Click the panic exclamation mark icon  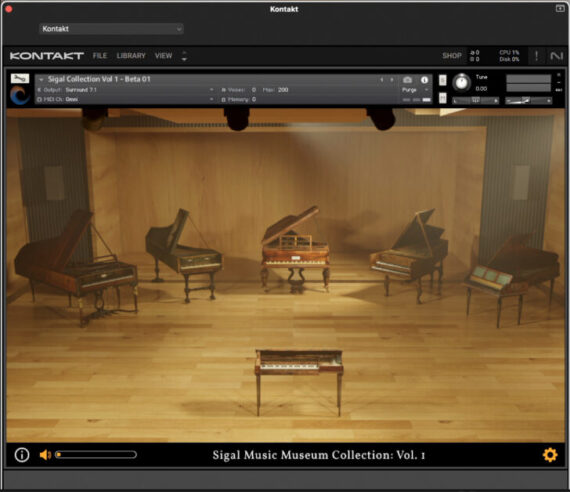click(x=536, y=56)
